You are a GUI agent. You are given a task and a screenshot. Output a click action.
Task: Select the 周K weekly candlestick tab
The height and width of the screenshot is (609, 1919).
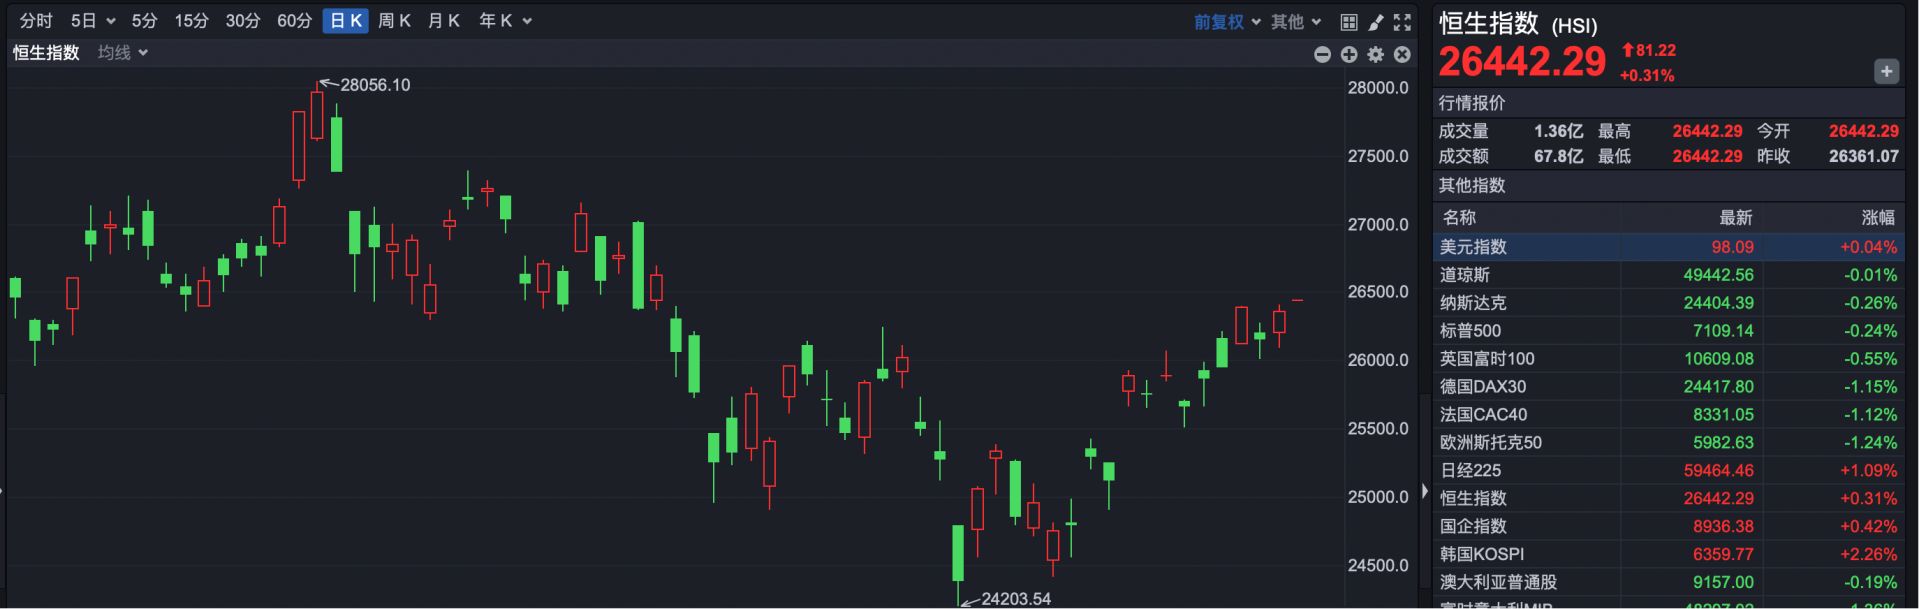pyautogui.click(x=395, y=21)
